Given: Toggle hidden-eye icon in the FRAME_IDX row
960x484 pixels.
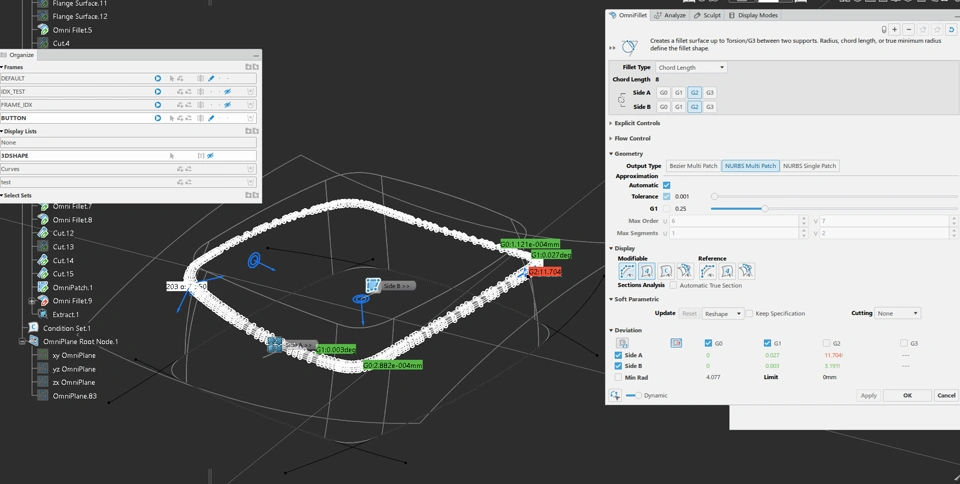Looking at the screenshot, I should click(x=227, y=105).
